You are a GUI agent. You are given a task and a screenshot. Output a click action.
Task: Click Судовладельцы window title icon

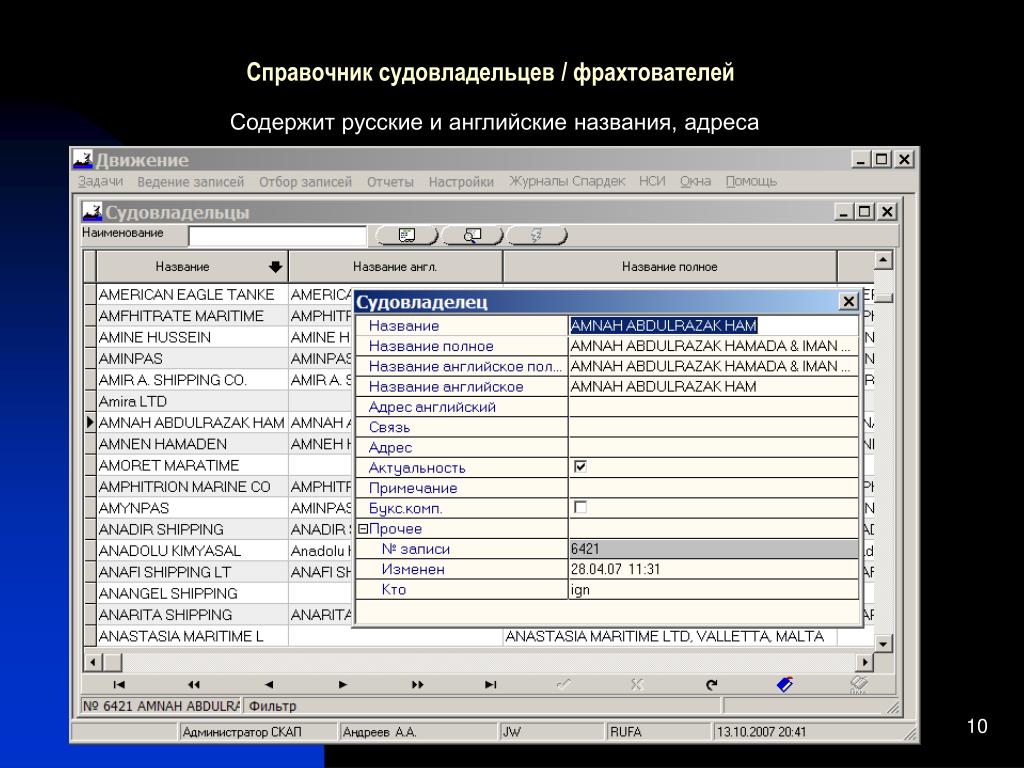tap(92, 212)
